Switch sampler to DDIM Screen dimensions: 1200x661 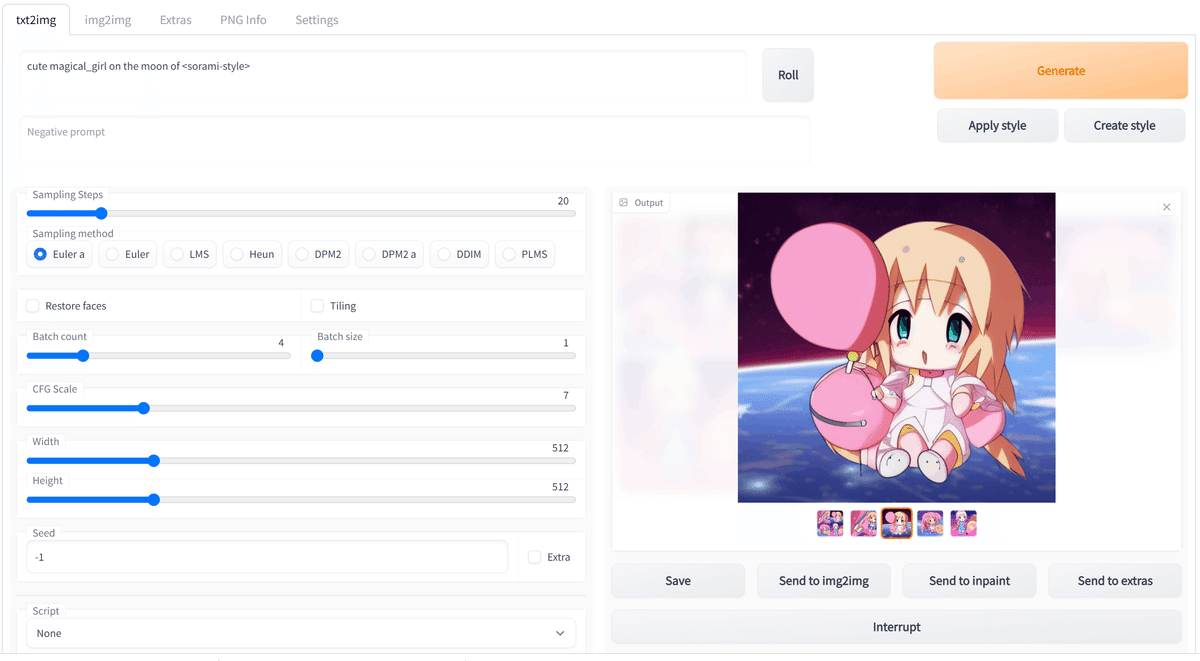click(460, 254)
